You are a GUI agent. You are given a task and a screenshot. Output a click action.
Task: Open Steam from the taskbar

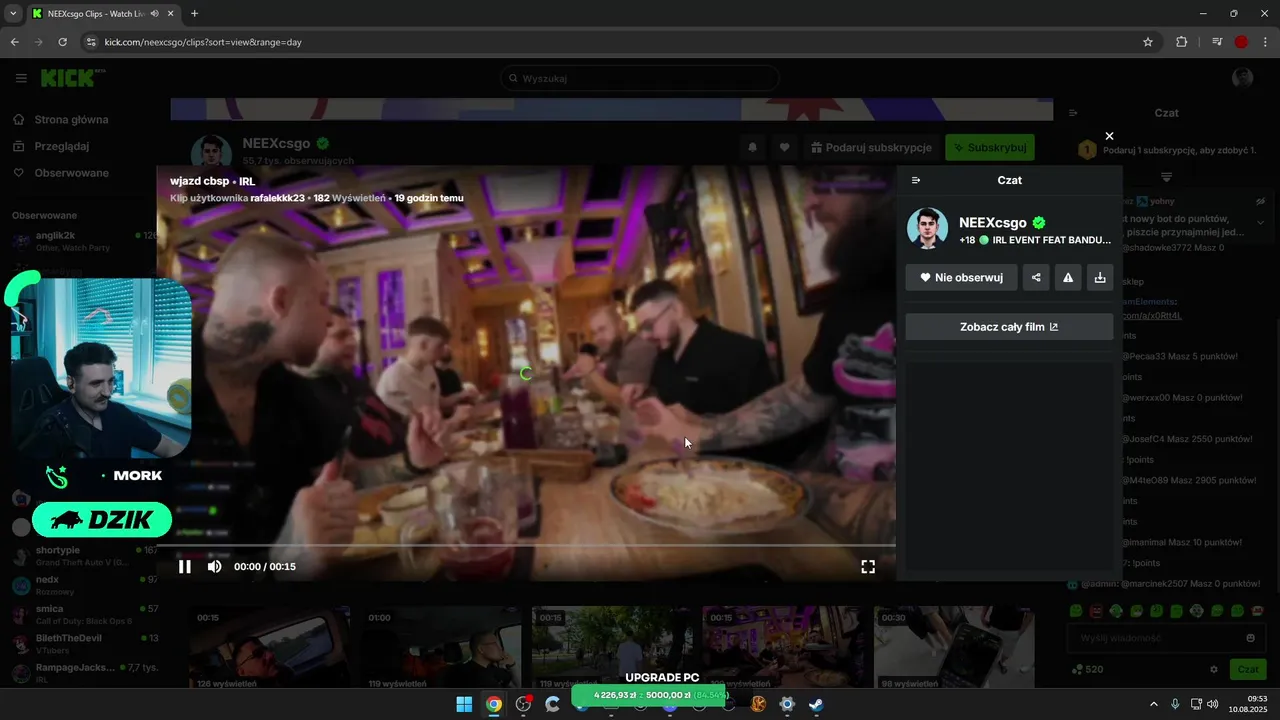(x=816, y=704)
